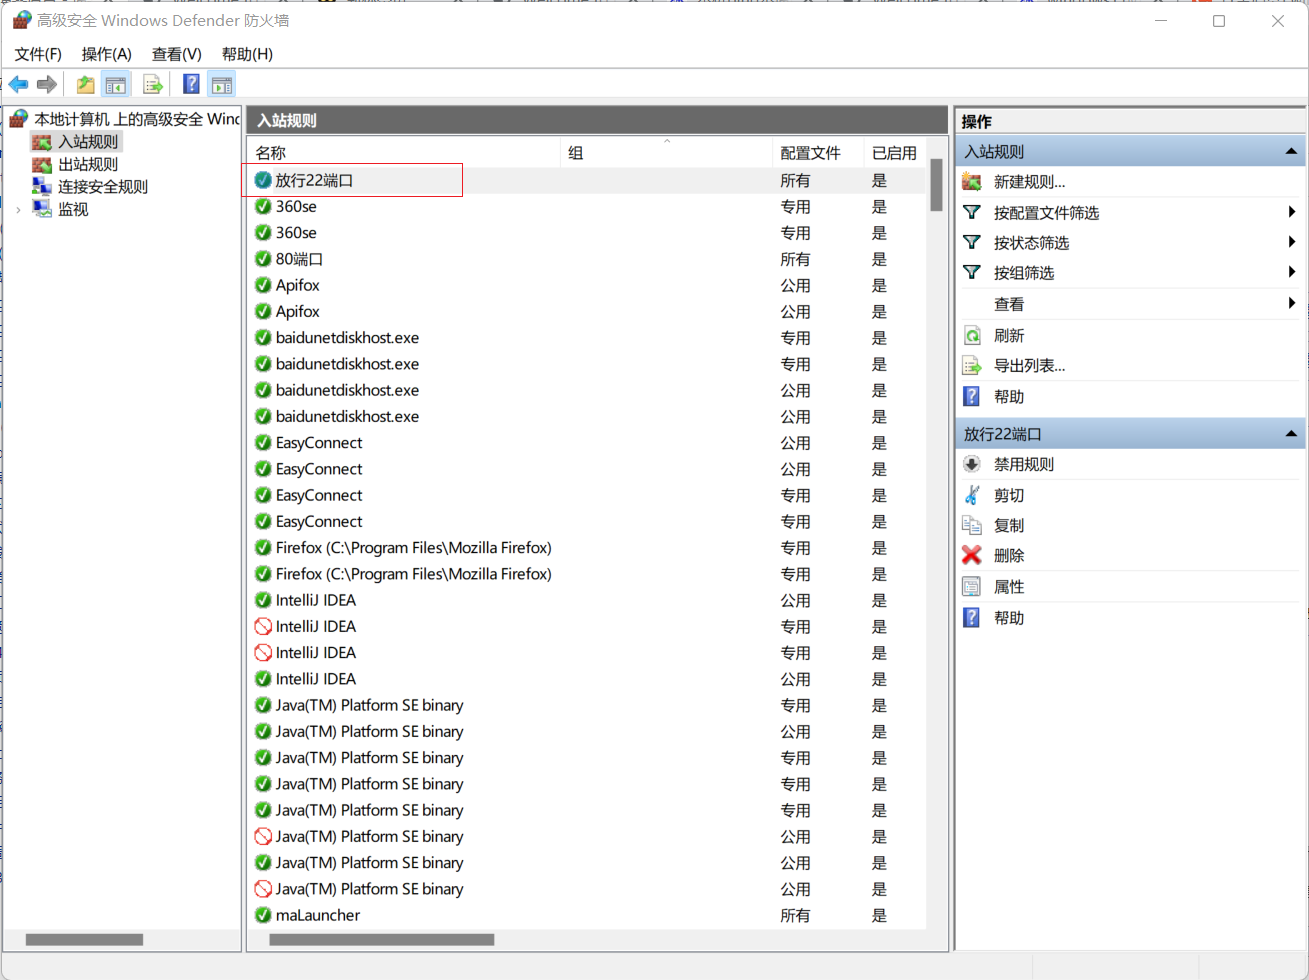
Task: Click the 连接安全规则 icon in the tree
Action: coord(42,186)
